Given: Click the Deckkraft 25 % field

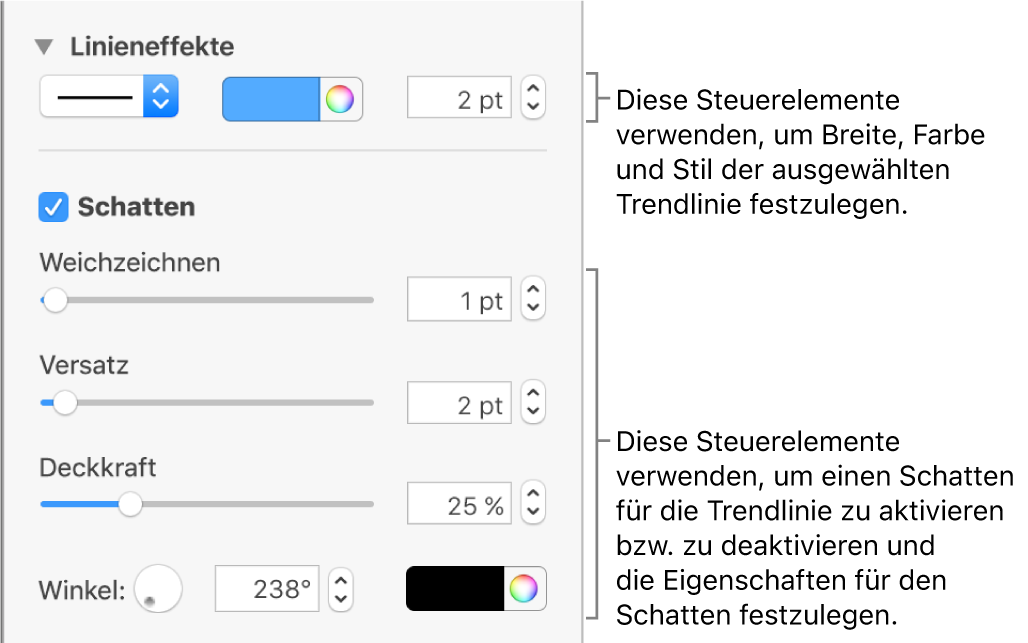Looking at the screenshot, I should click(x=459, y=505).
